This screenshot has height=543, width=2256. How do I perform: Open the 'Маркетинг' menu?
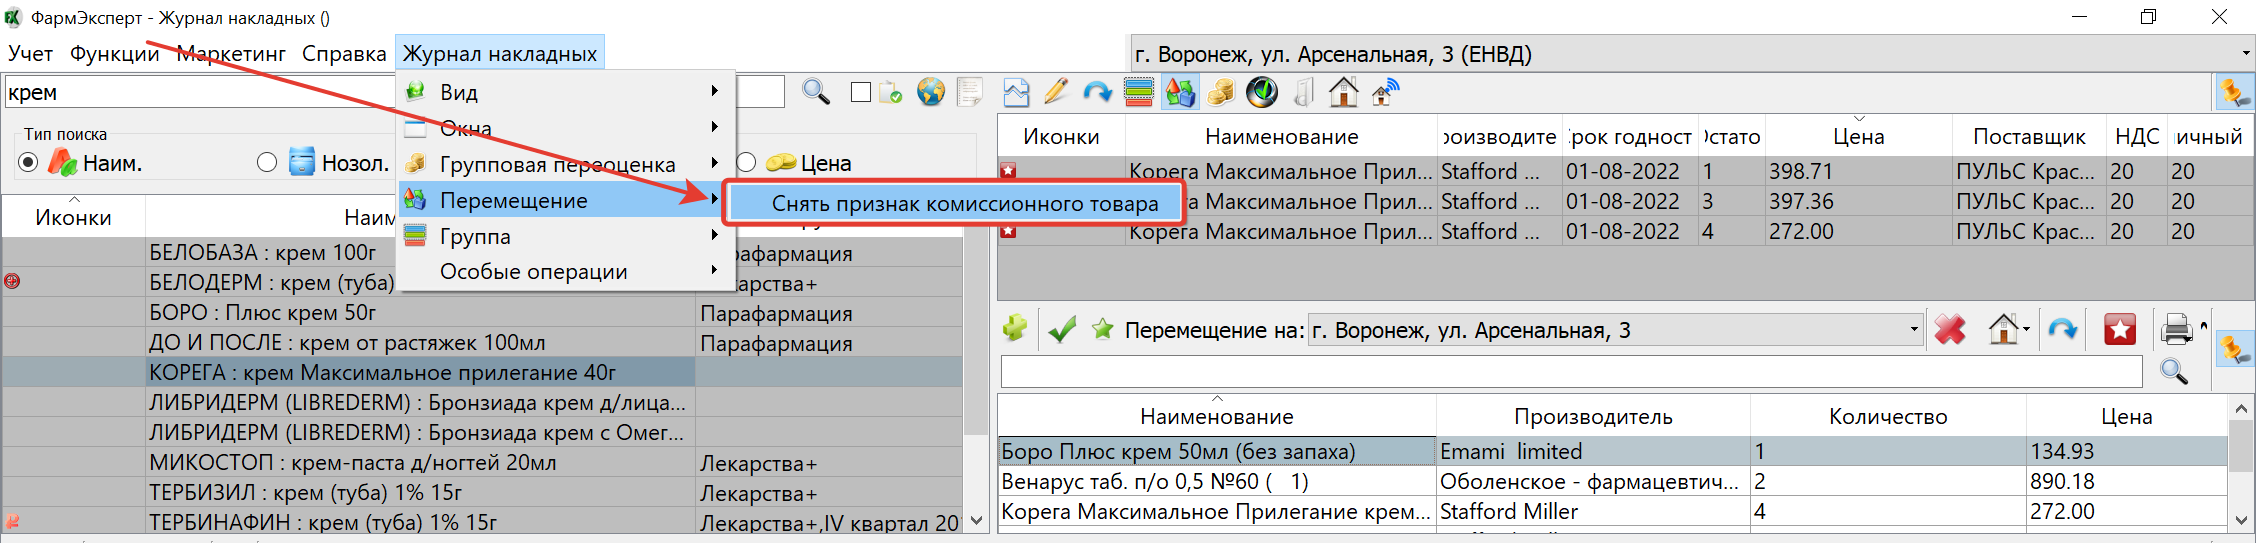coord(231,54)
